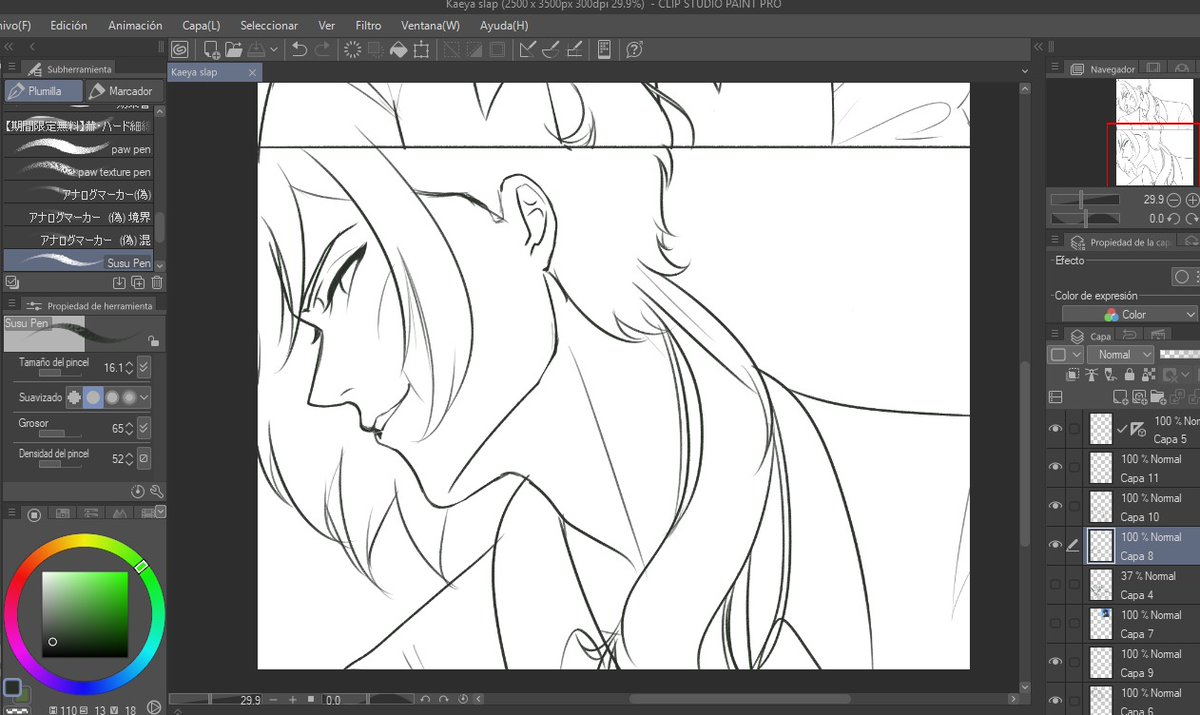Image resolution: width=1200 pixels, height=715 pixels.
Task: Zoom out in Navigator with minus icon
Action: [x=1174, y=200]
